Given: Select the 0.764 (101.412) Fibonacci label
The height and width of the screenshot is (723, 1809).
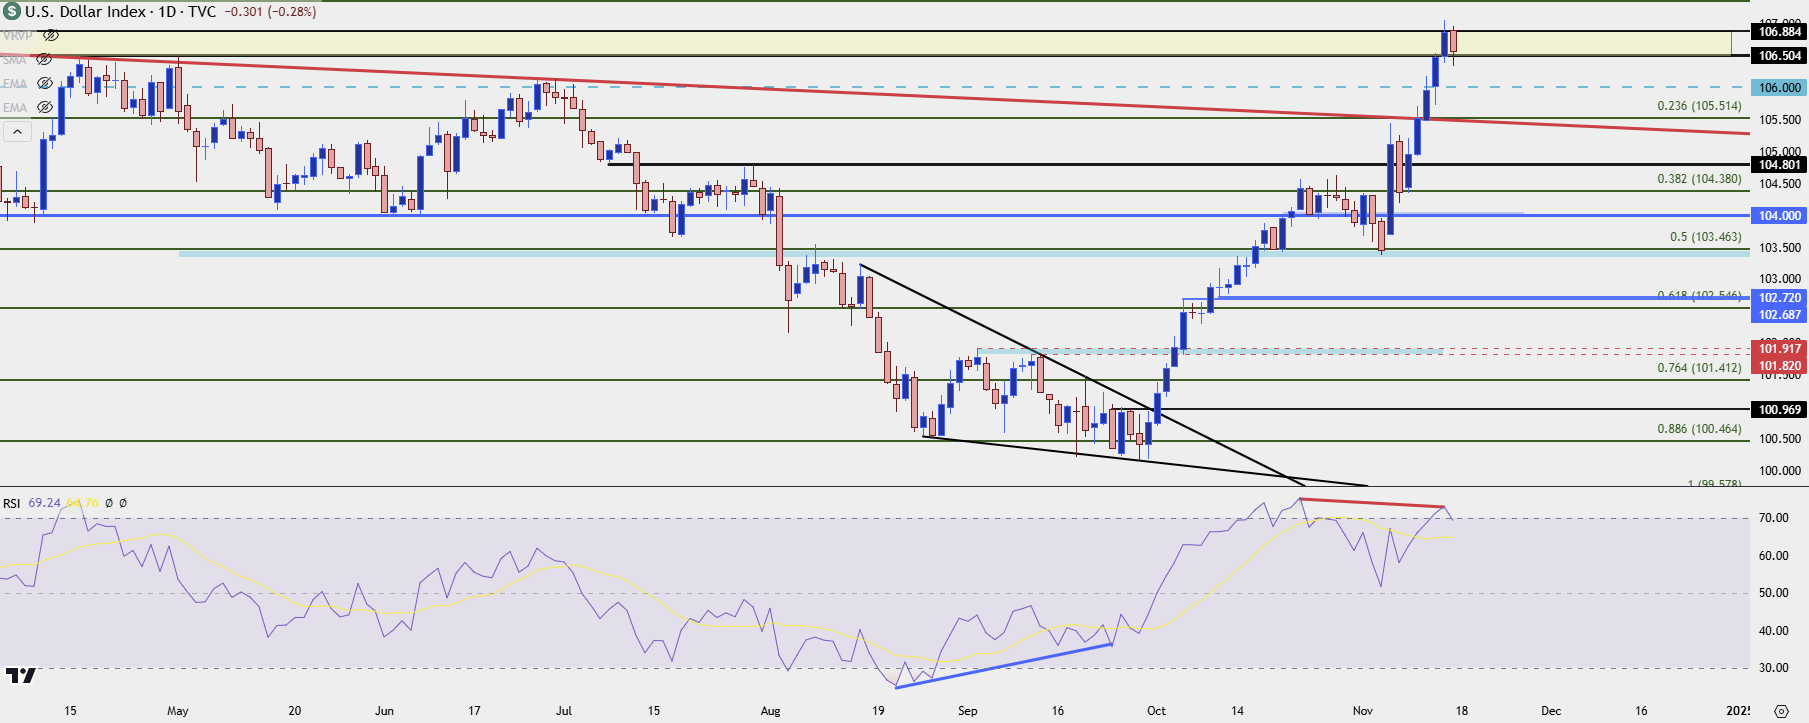Looking at the screenshot, I should (1699, 368).
